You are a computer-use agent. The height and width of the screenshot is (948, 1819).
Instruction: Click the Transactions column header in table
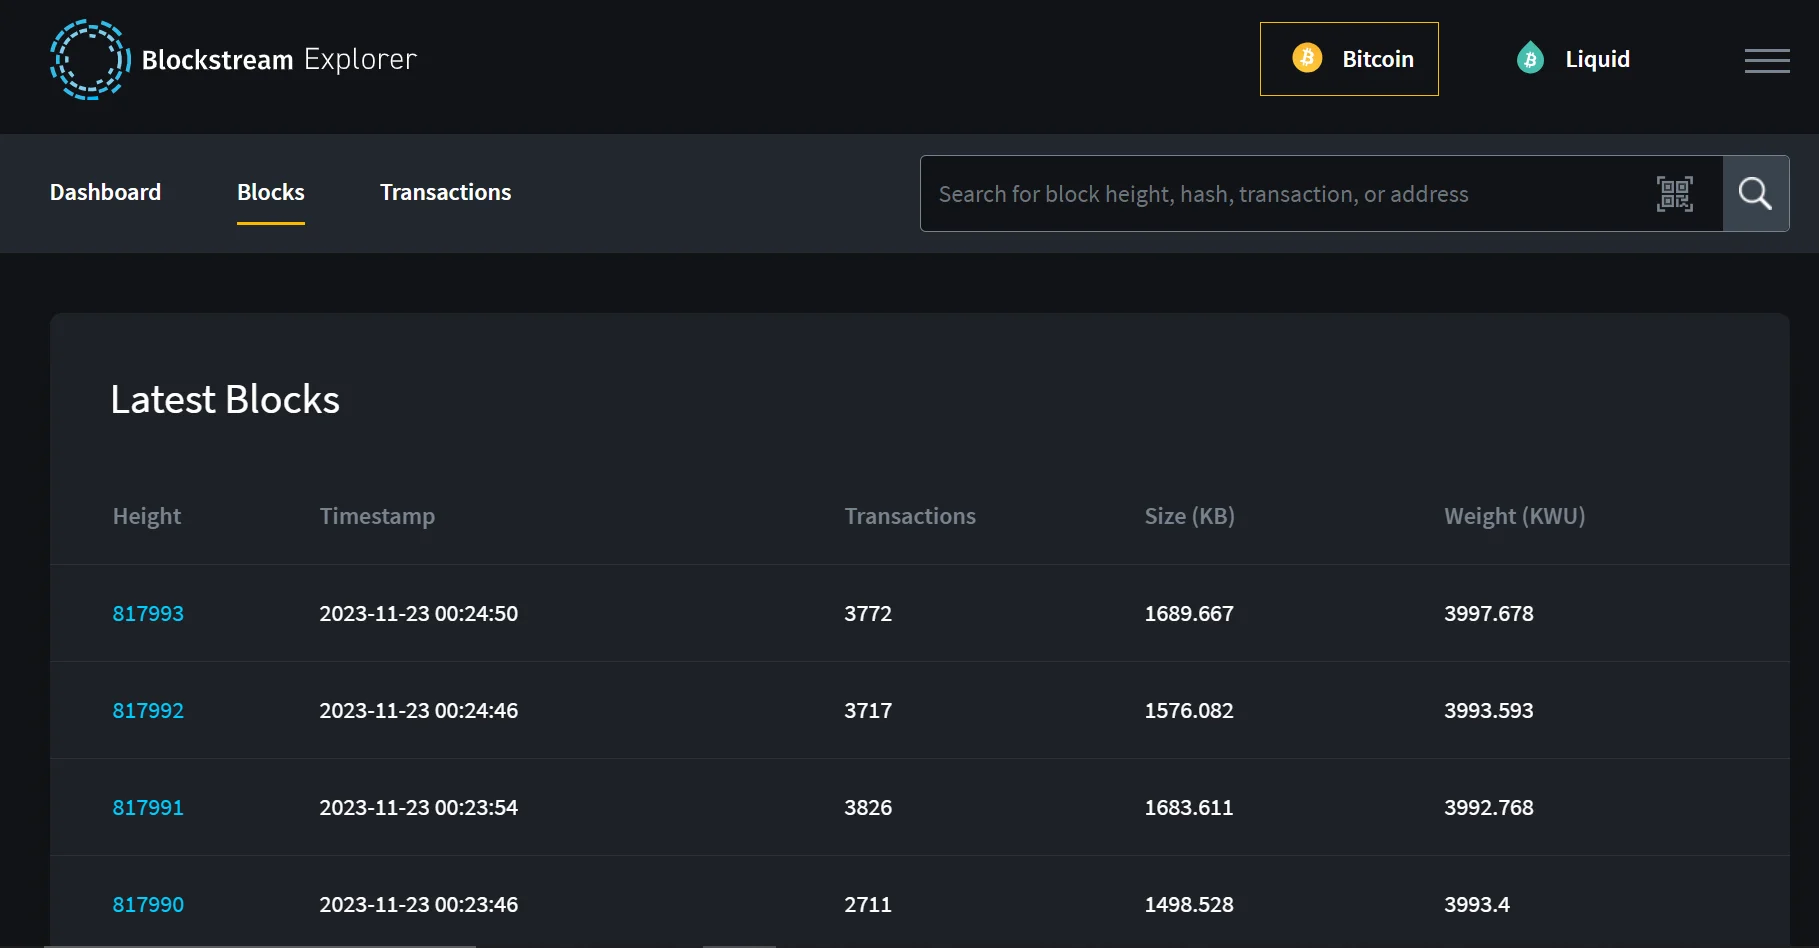[x=910, y=516]
